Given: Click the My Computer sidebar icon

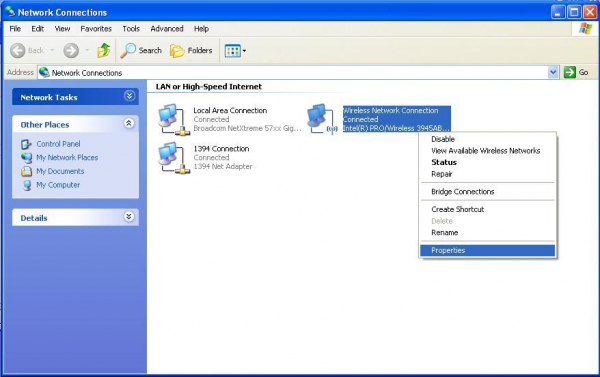Looking at the screenshot, I should 26,185.
